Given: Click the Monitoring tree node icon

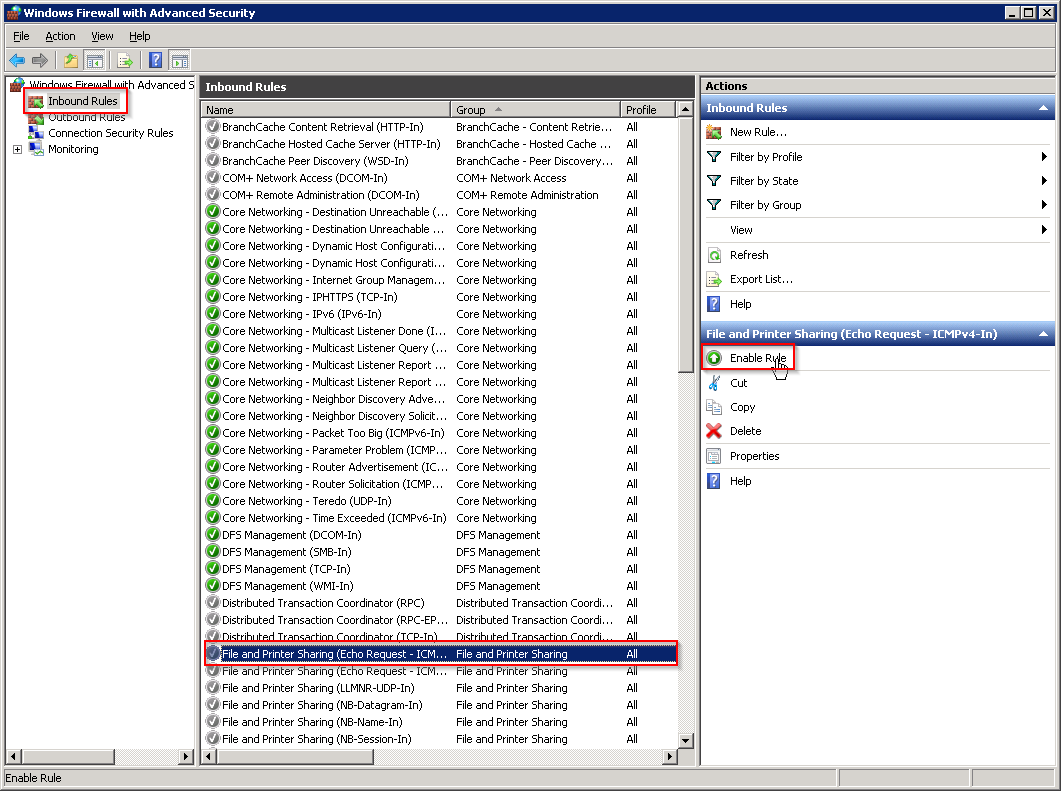Looking at the screenshot, I should pyautogui.click(x=37, y=149).
